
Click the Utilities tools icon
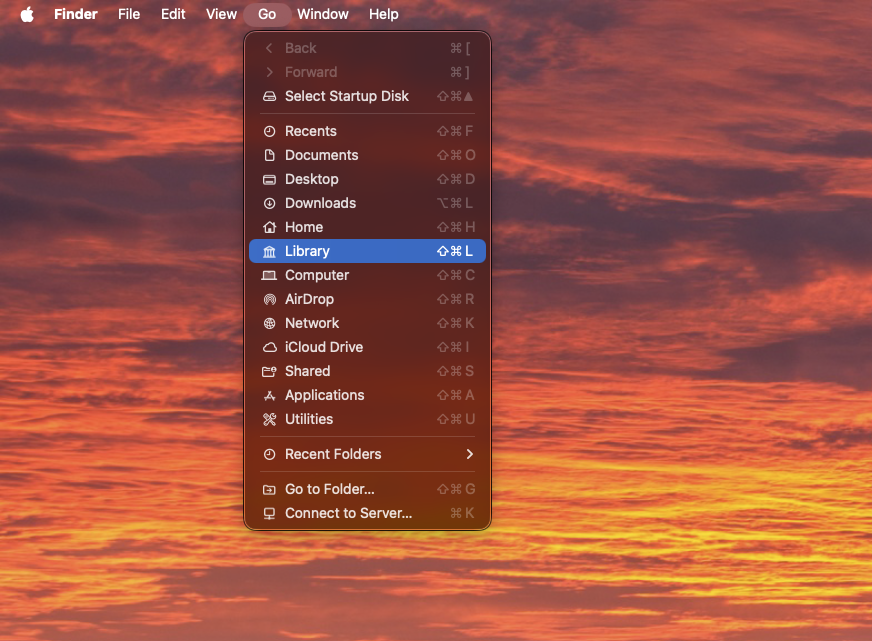tap(269, 419)
